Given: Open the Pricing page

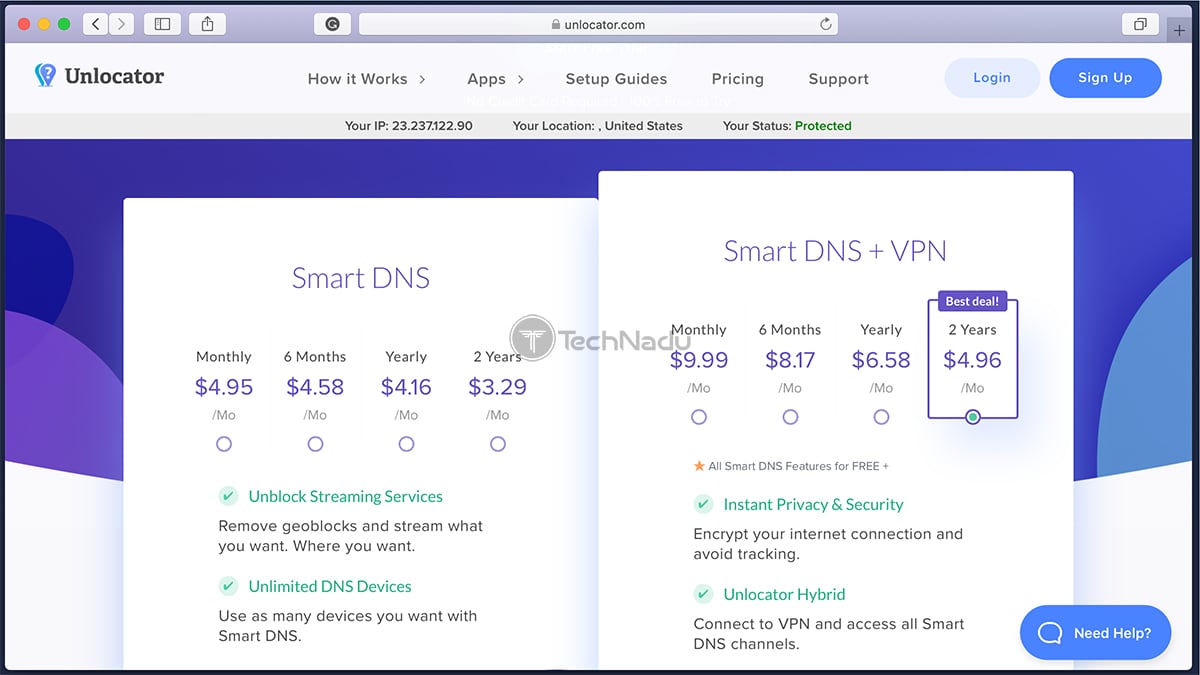Looking at the screenshot, I should point(737,79).
